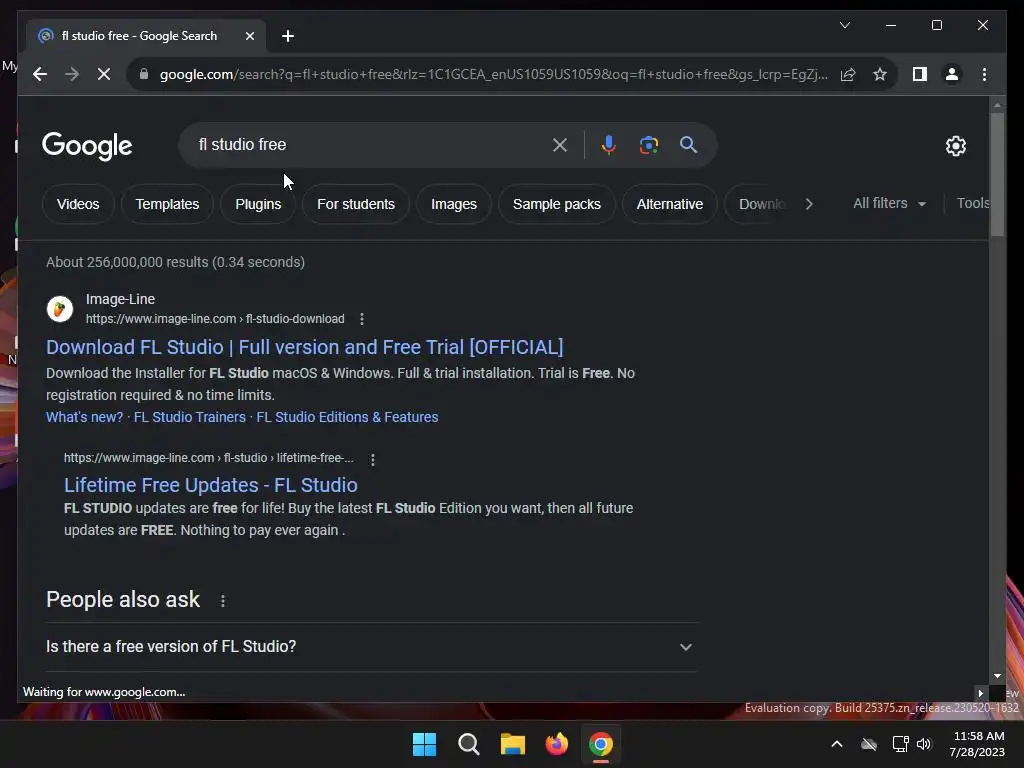The height and width of the screenshot is (768, 1024).
Task: Open the site info lock icon
Action: (x=144, y=74)
